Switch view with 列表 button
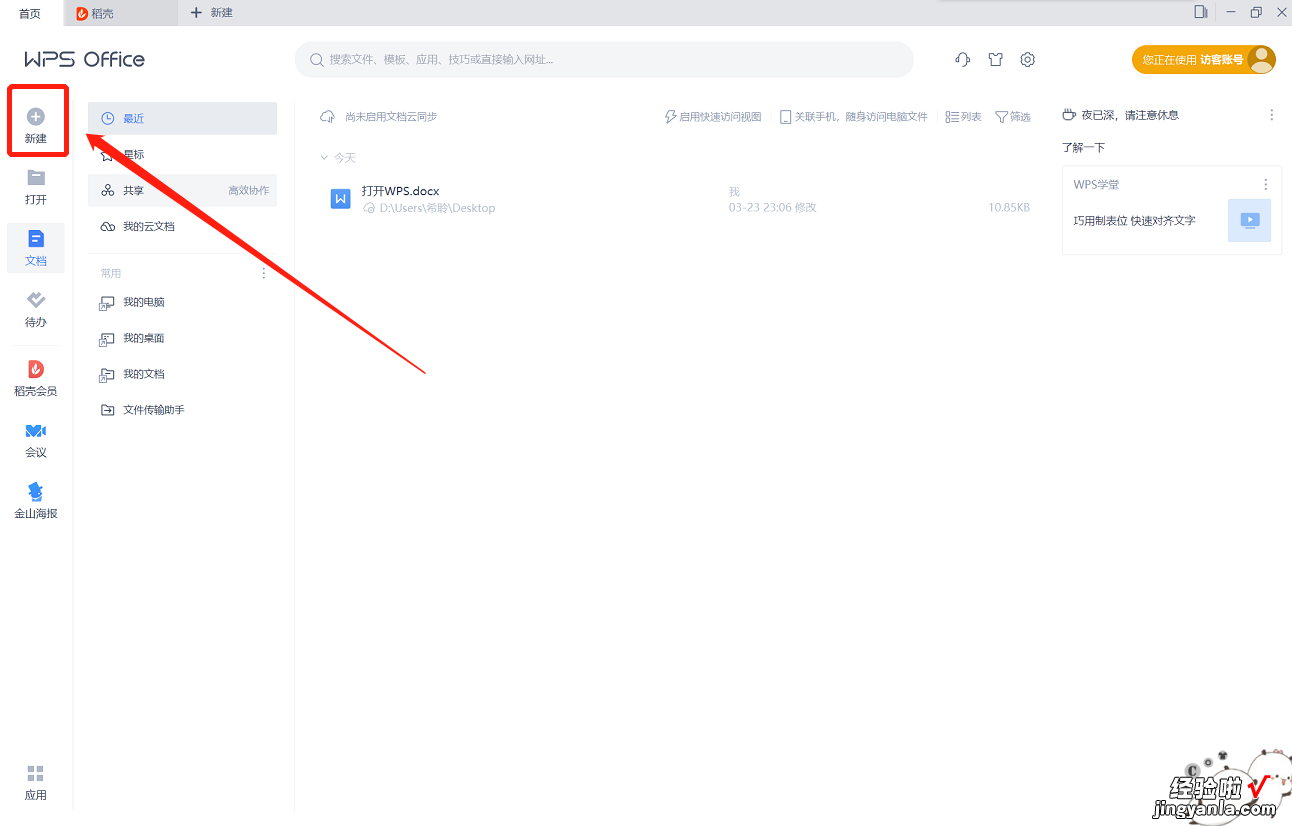The height and width of the screenshot is (826, 1292). tap(964, 117)
